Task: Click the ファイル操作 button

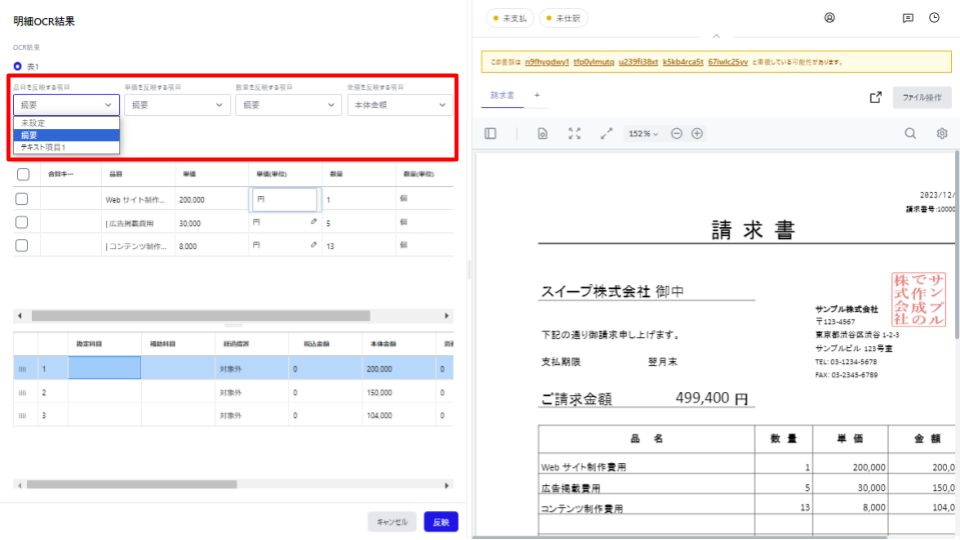Action: pyautogui.click(x=921, y=97)
